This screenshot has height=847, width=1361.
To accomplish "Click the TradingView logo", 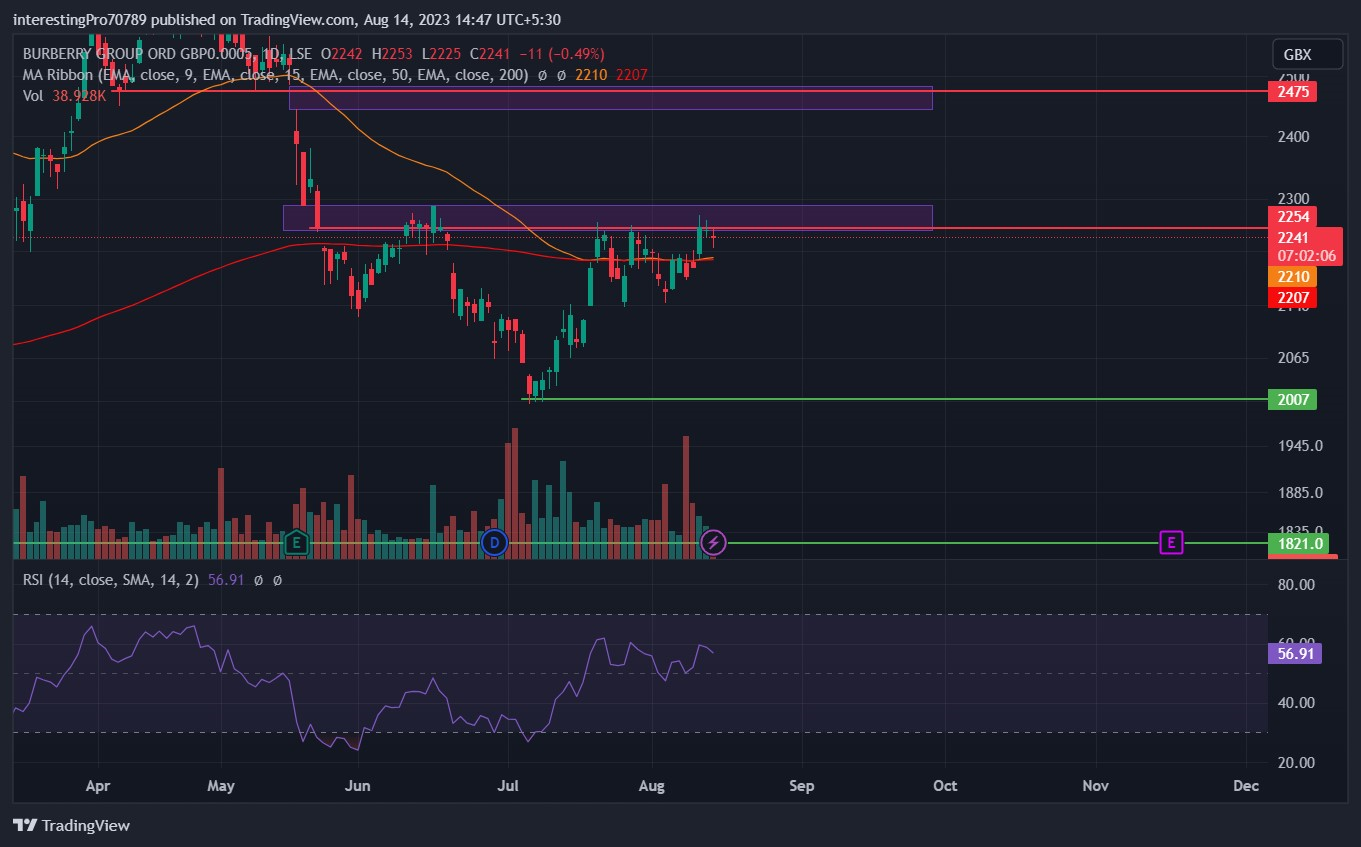I will coord(72,826).
